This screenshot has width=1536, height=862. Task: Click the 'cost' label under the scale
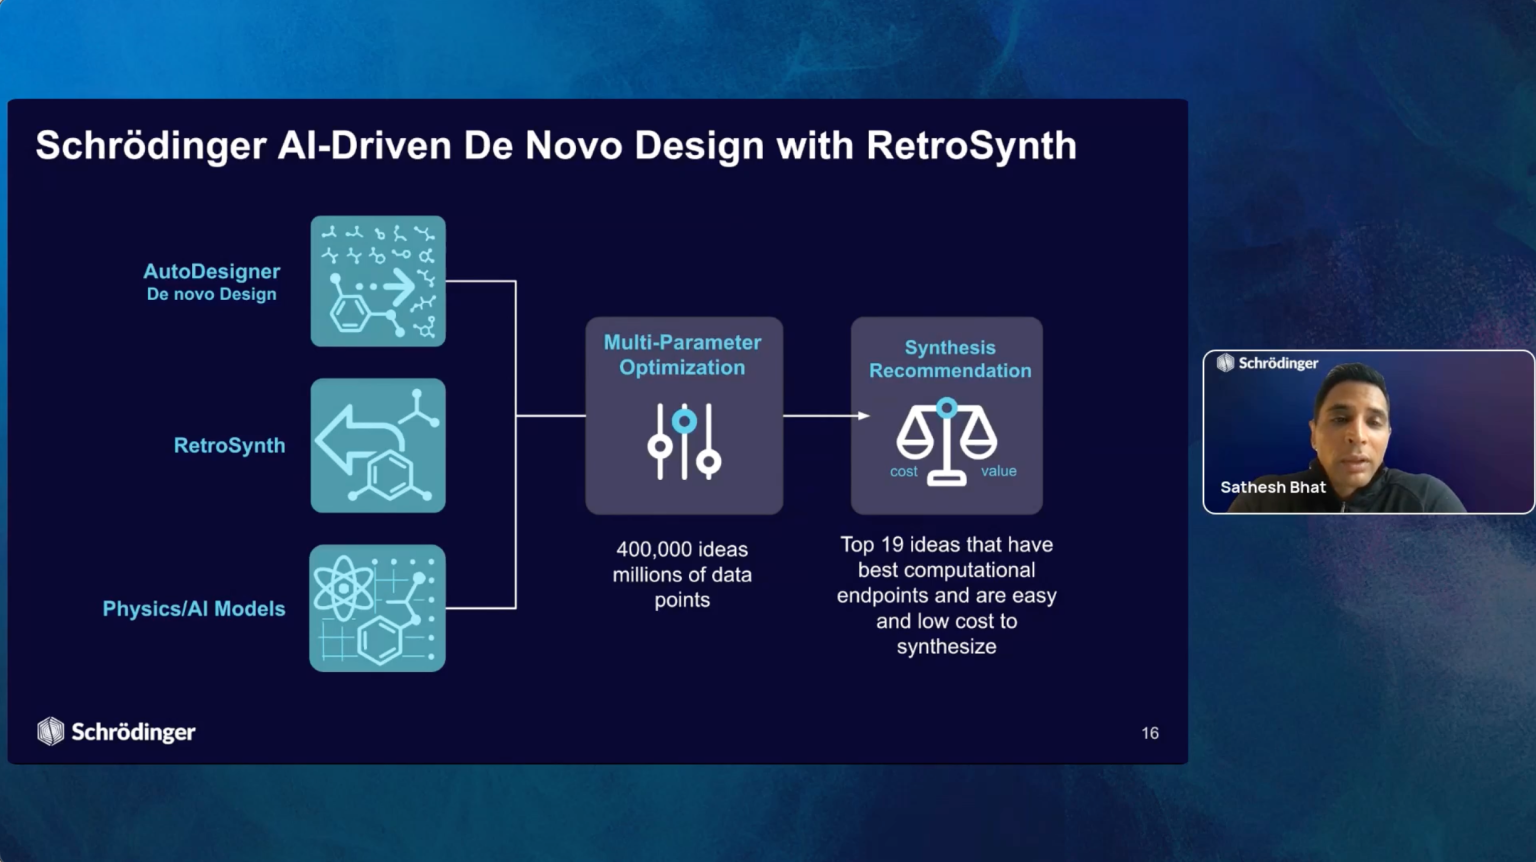click(903, 472)
